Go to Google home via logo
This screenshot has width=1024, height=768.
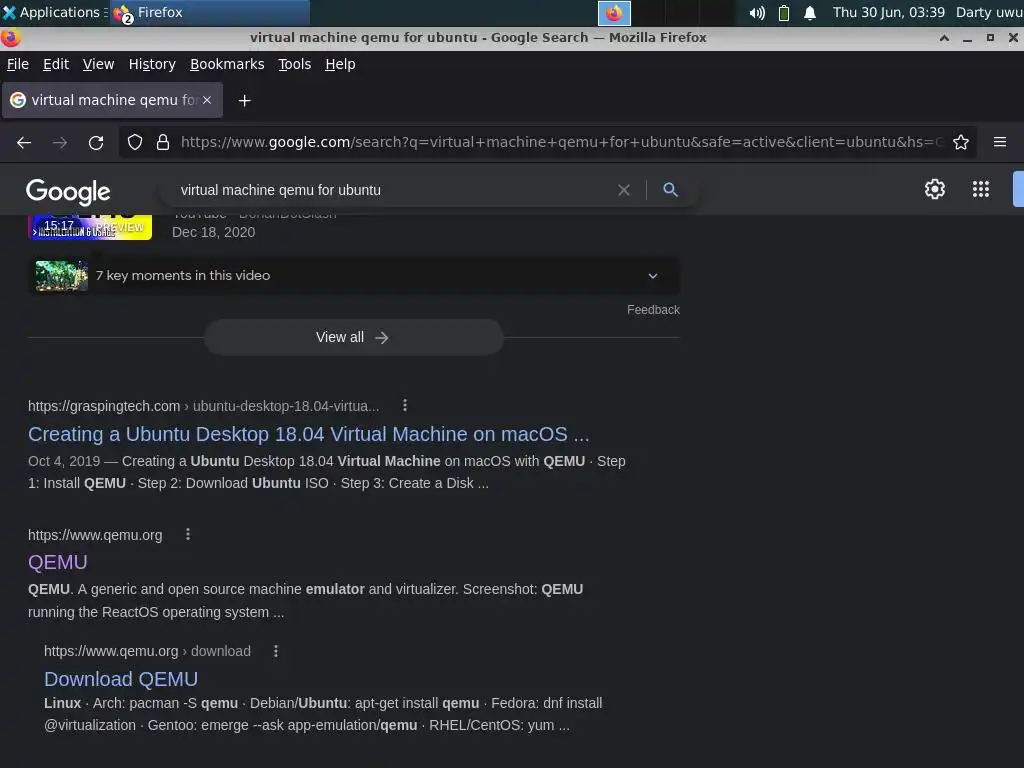click(68, 192)
